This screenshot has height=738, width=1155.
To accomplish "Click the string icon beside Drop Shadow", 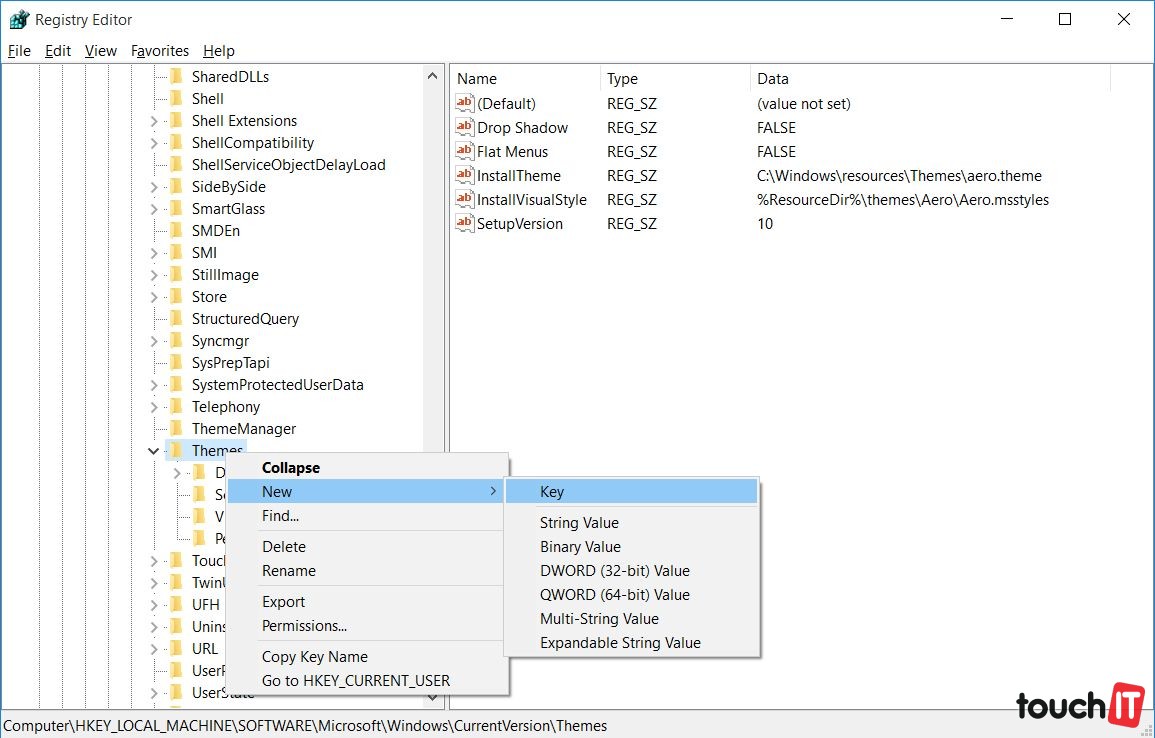I will pos(464,128).
